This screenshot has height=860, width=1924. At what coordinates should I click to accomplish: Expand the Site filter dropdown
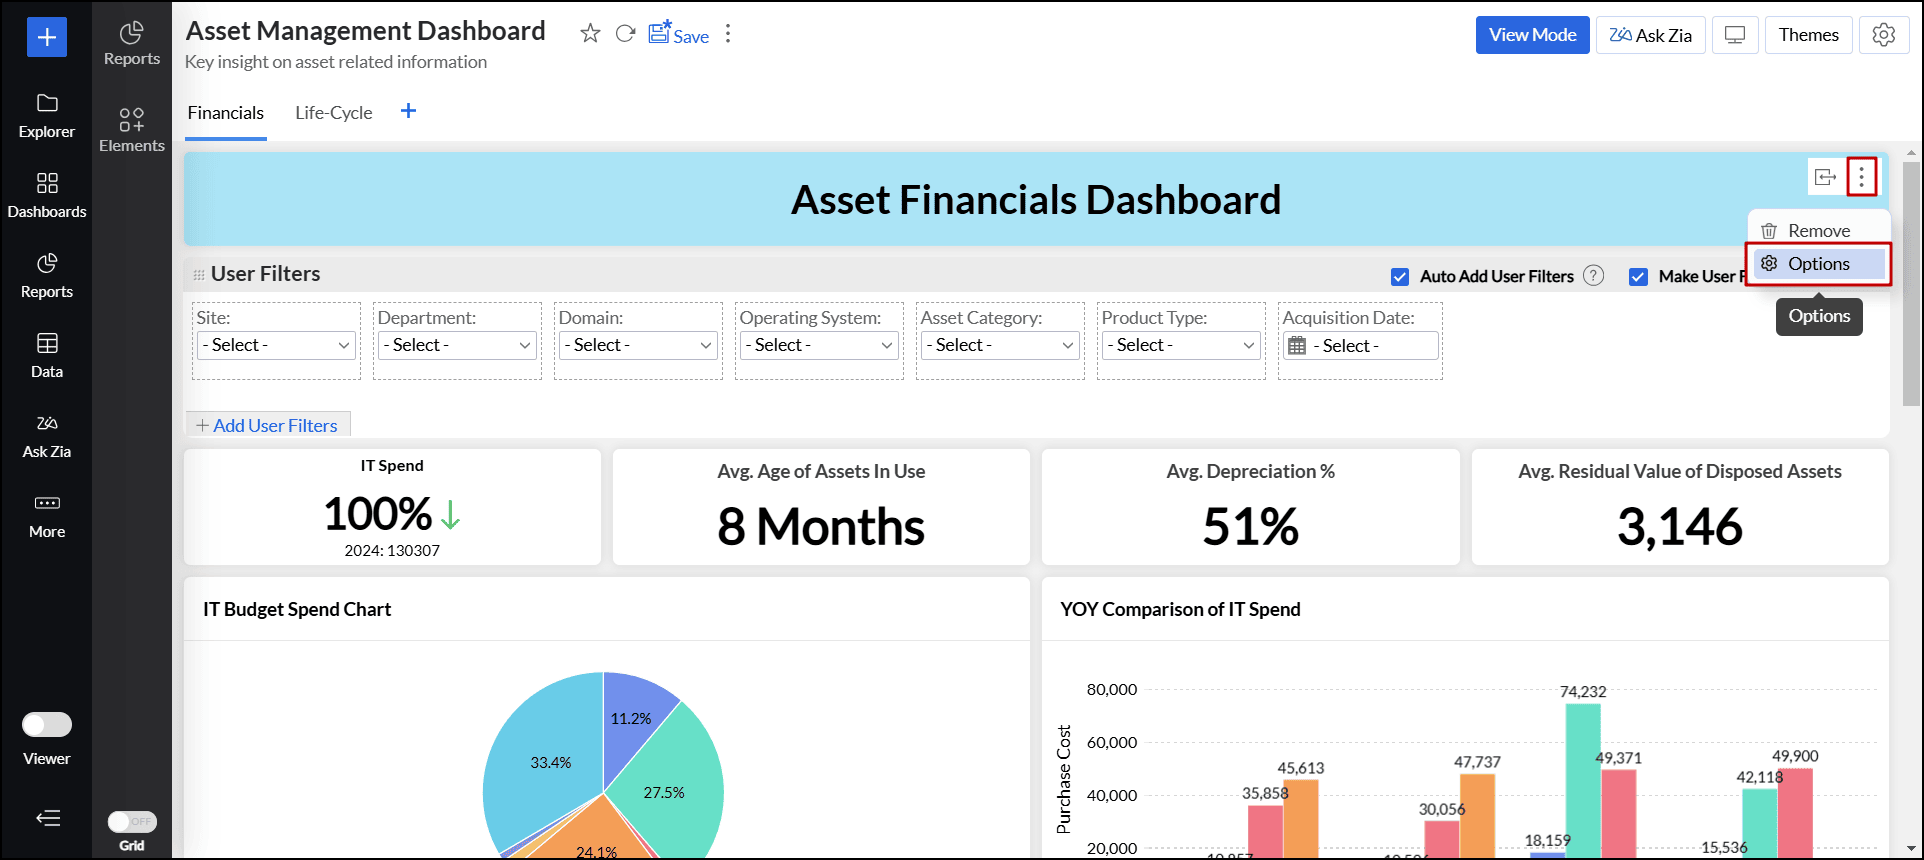click(x=277, y=346)
